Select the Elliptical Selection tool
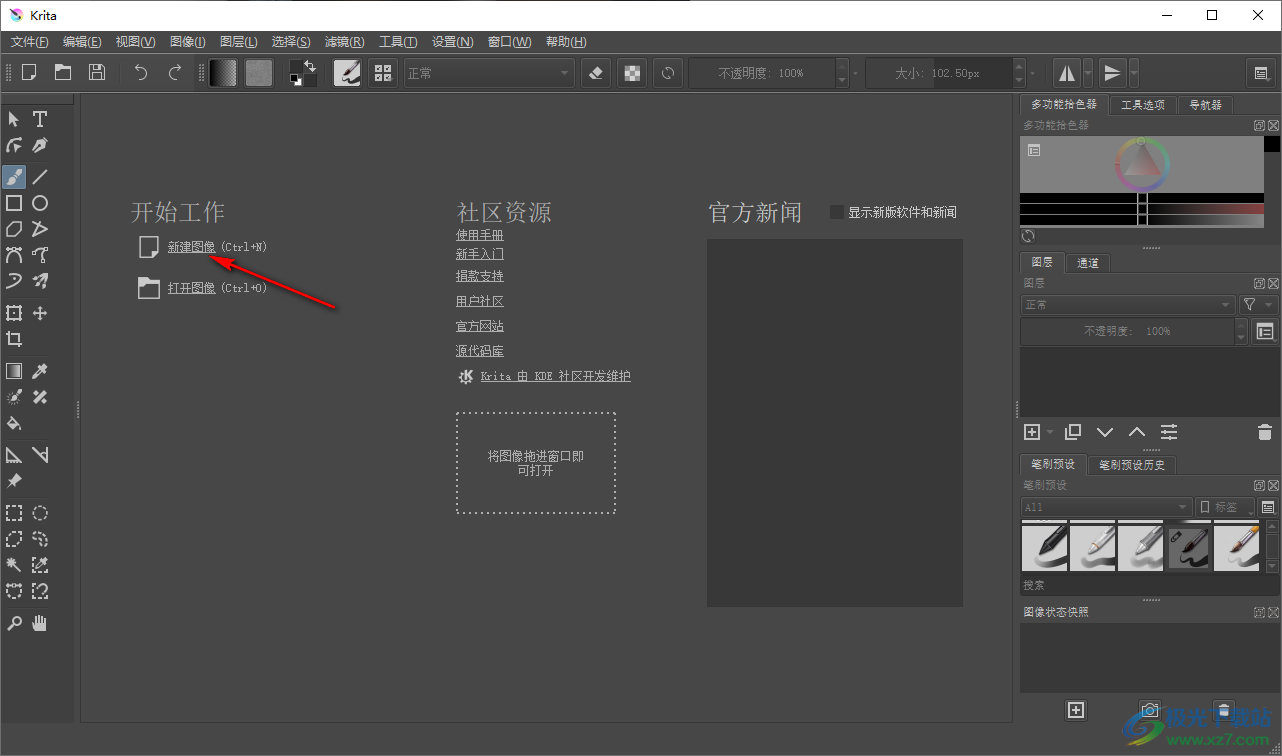Image resolution: width=1282 pixels, height=756 pixels. click(x=40, y=513)
